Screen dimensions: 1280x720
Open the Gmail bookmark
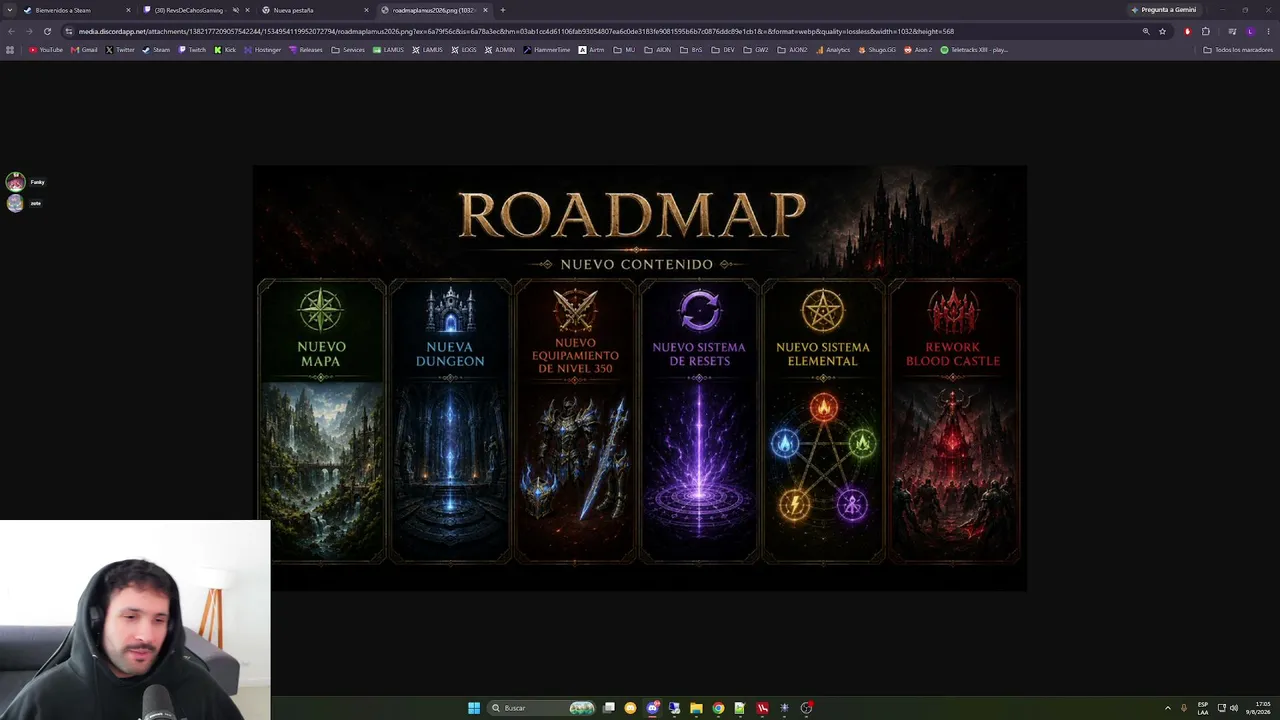[85, 50]
